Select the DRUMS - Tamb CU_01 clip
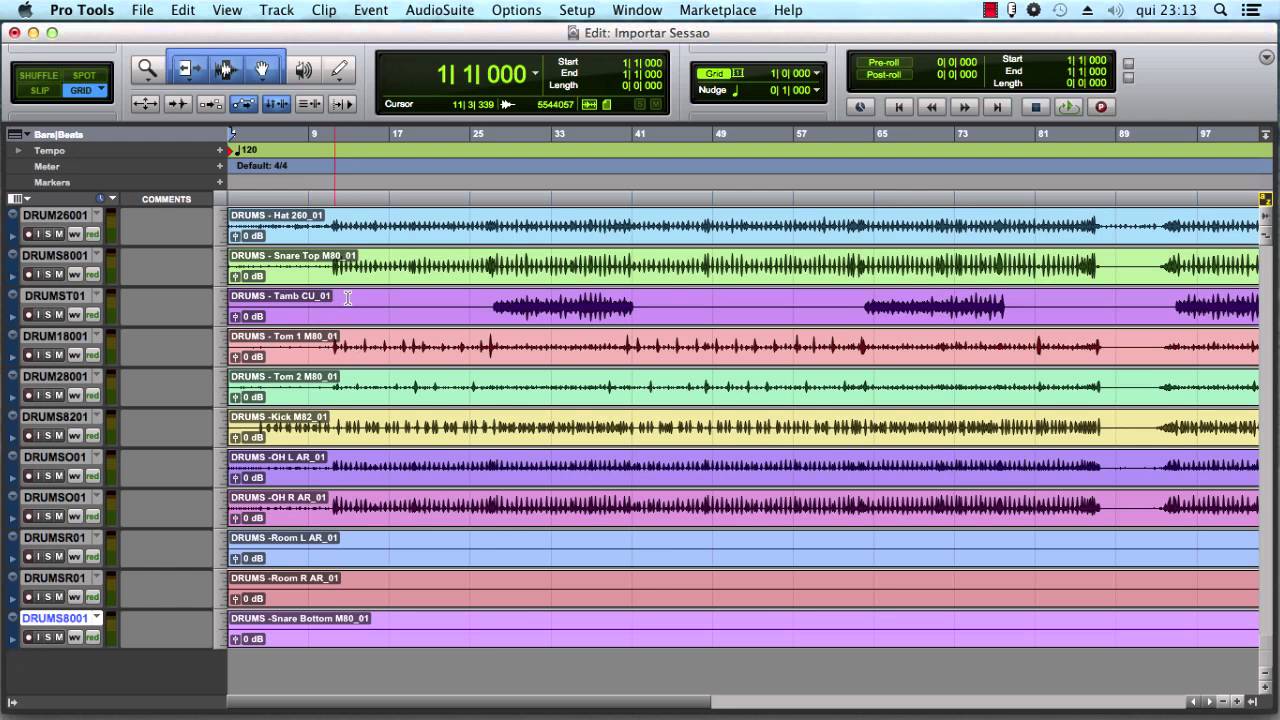Screen dimensions: 1280x720 (x=743, y=306)
